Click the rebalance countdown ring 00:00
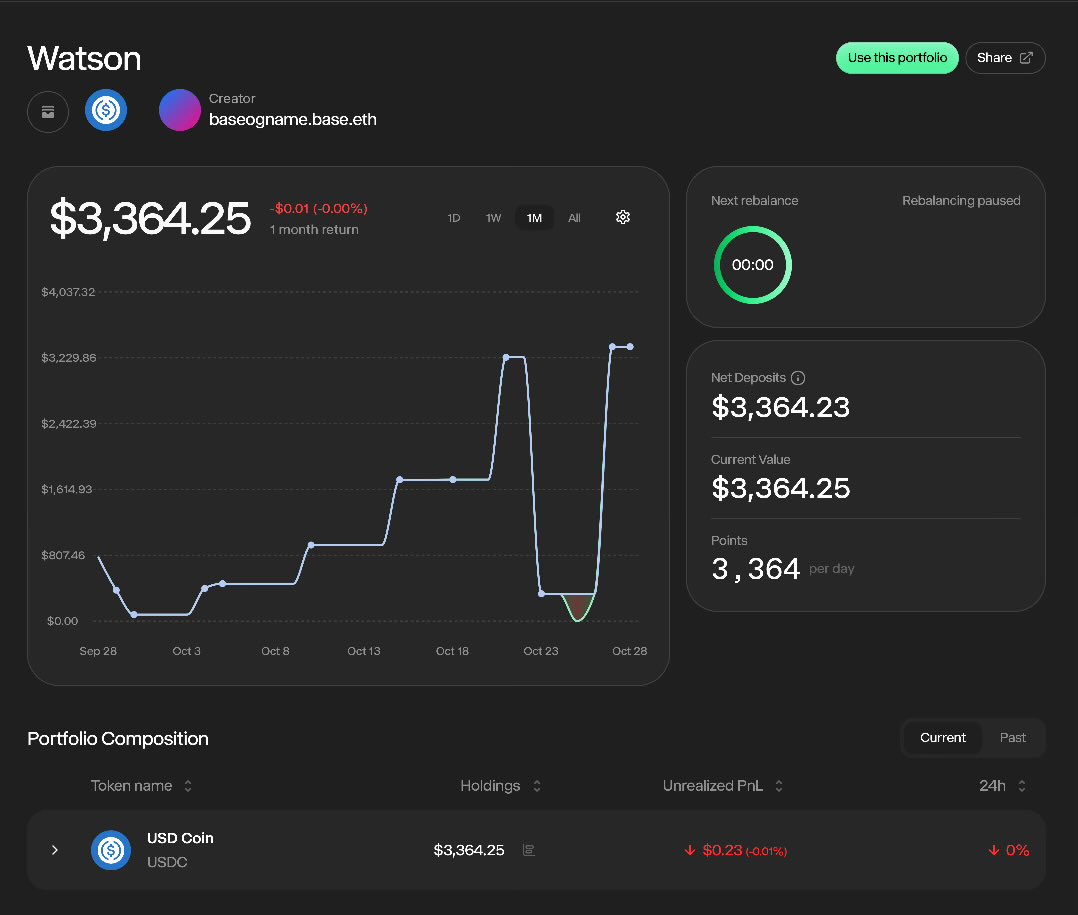The image size is (1078, 915). (x=753, y=265)
